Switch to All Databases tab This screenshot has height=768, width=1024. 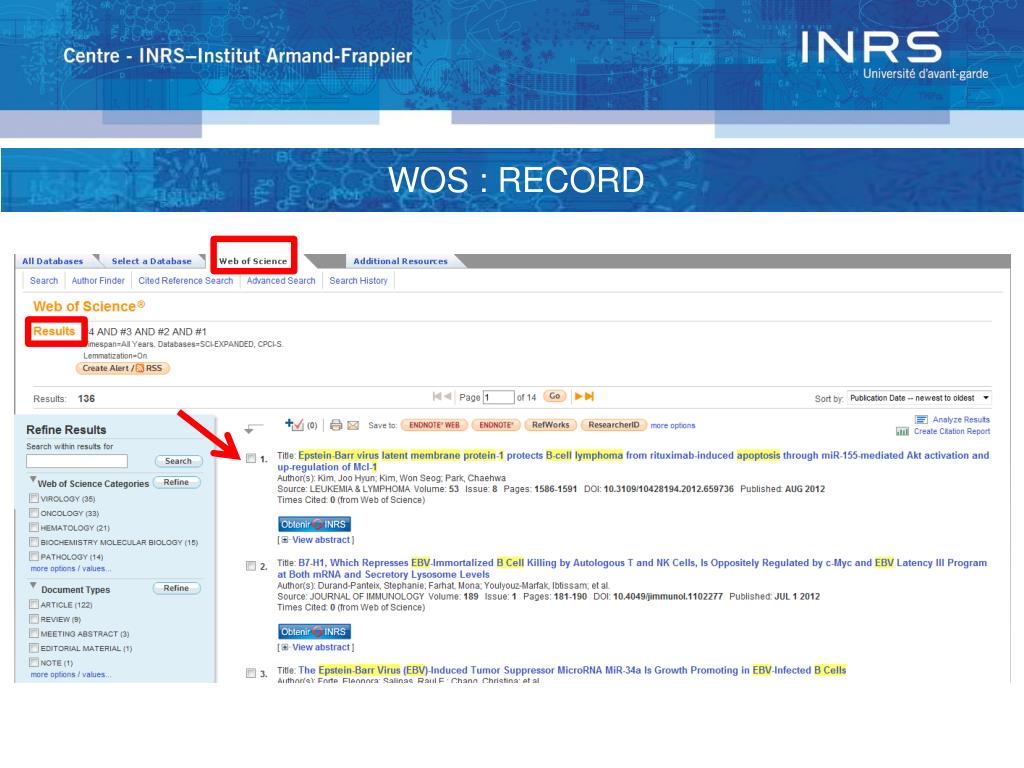pos(53,261)
